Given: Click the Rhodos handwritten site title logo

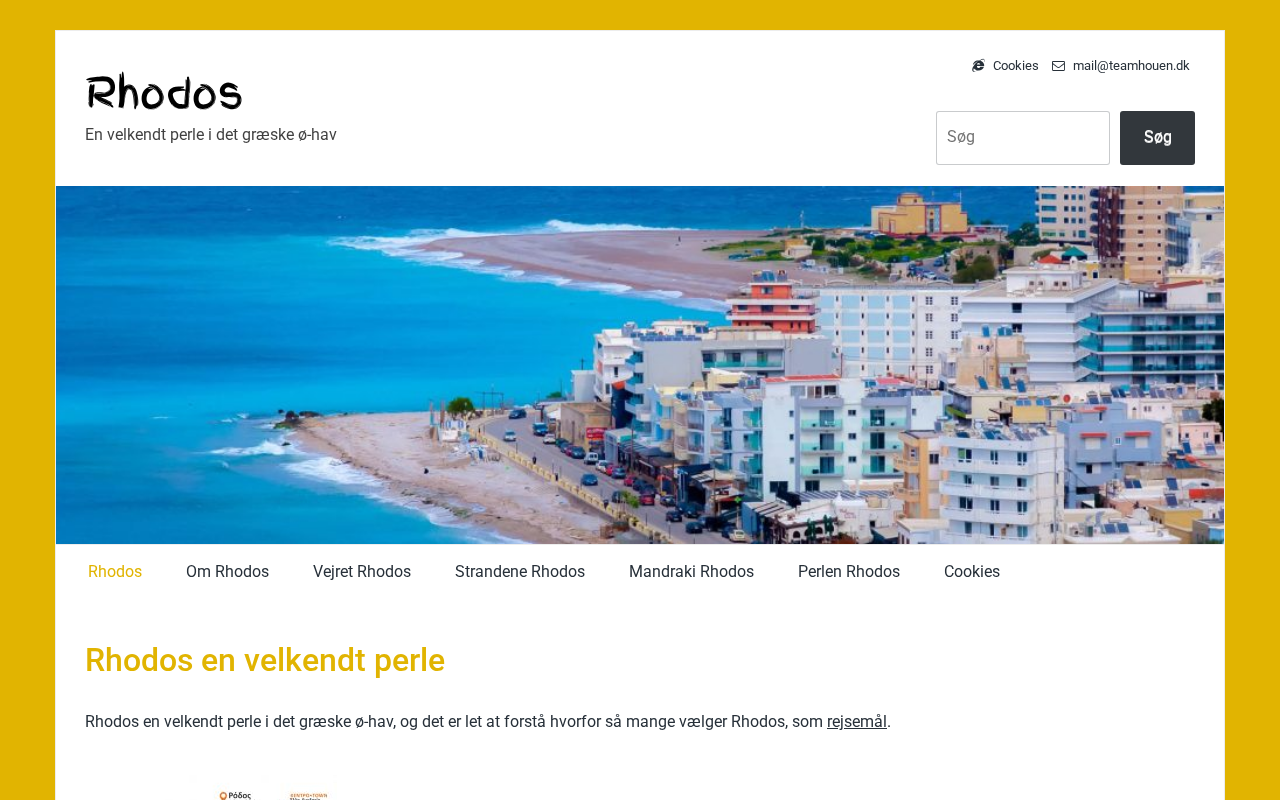Looking at the screenshot, I should point(164,92).
